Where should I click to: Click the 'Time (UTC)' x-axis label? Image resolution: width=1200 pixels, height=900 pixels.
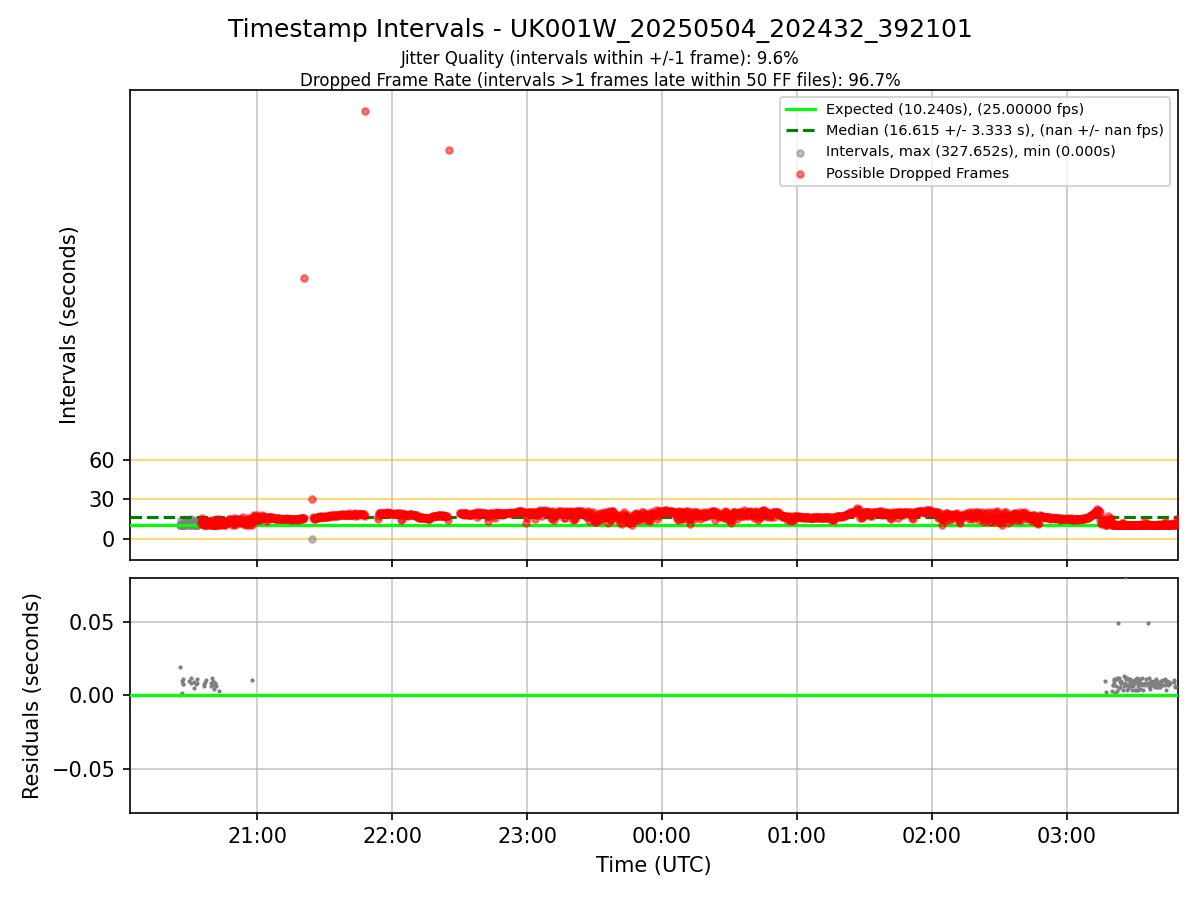[x=654, y=865]
